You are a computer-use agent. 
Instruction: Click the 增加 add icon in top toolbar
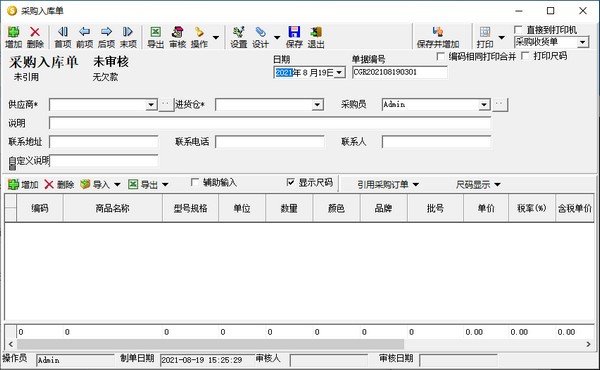tap(13, 37)
